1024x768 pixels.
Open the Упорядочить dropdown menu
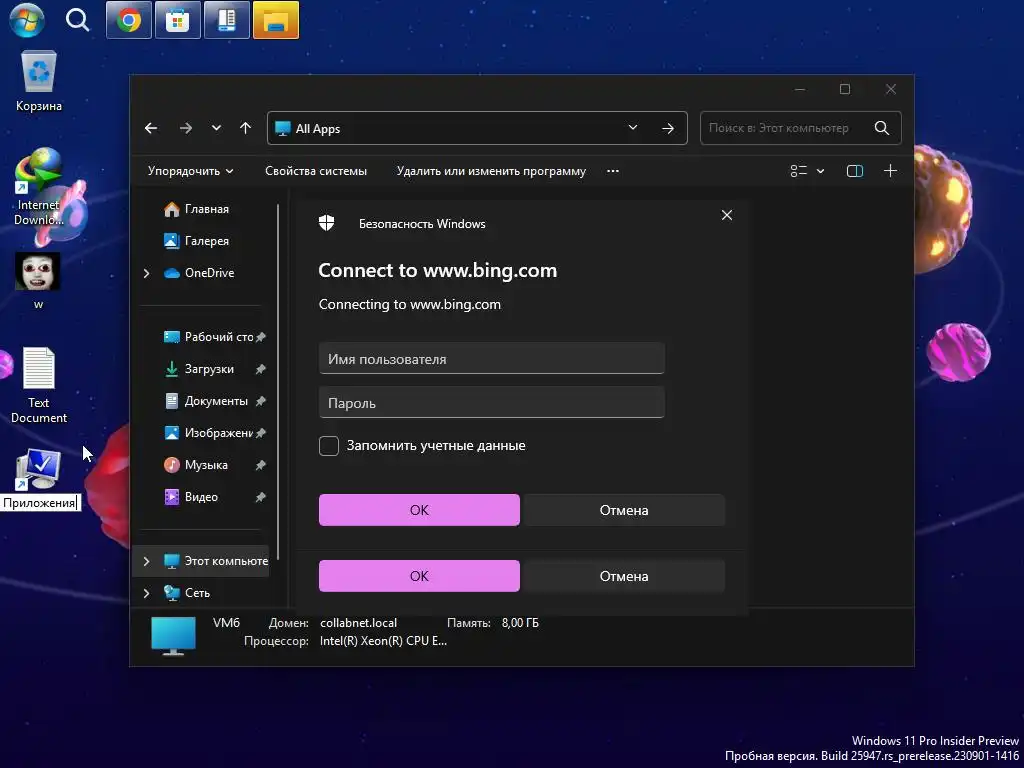click(x=190, y=171)
